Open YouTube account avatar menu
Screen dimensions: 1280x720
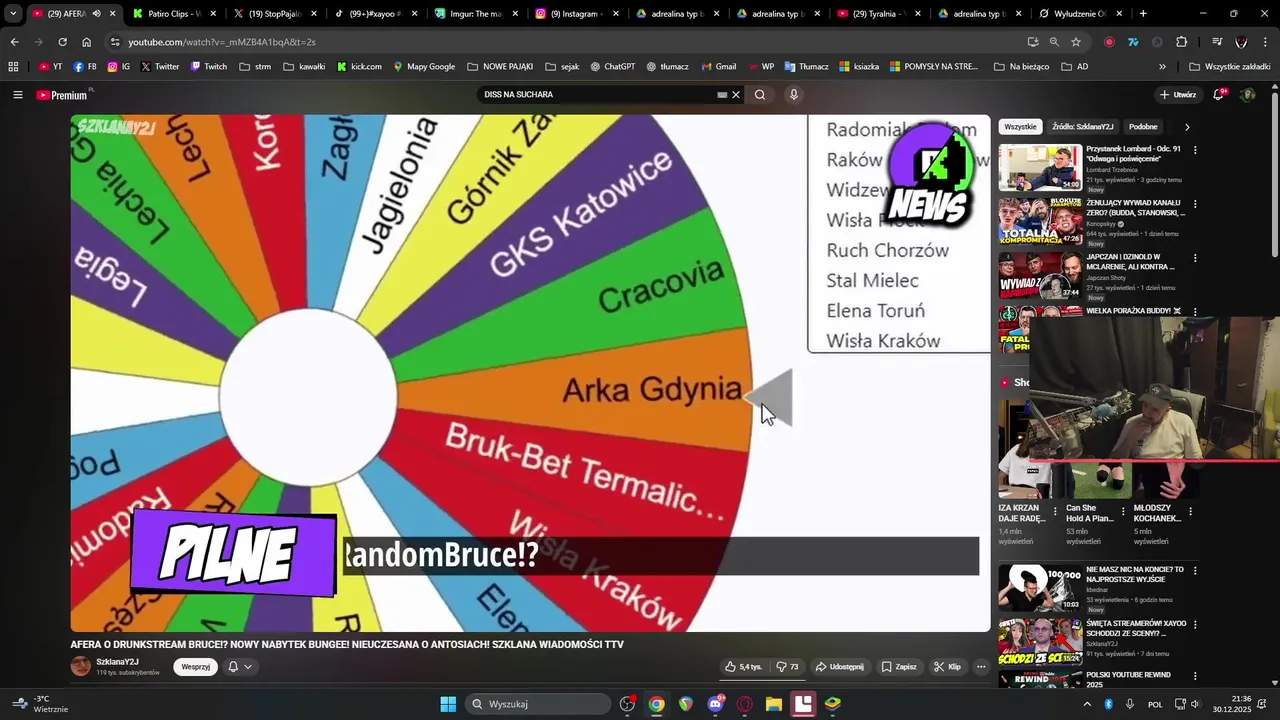(1247, 95)
